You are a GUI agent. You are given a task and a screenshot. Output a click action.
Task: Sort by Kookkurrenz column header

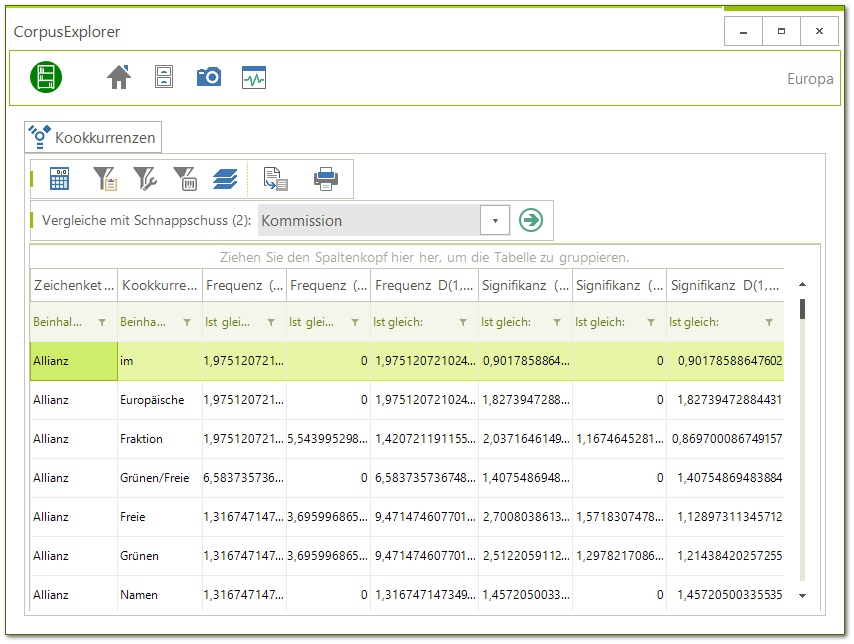tap(160, 285)
